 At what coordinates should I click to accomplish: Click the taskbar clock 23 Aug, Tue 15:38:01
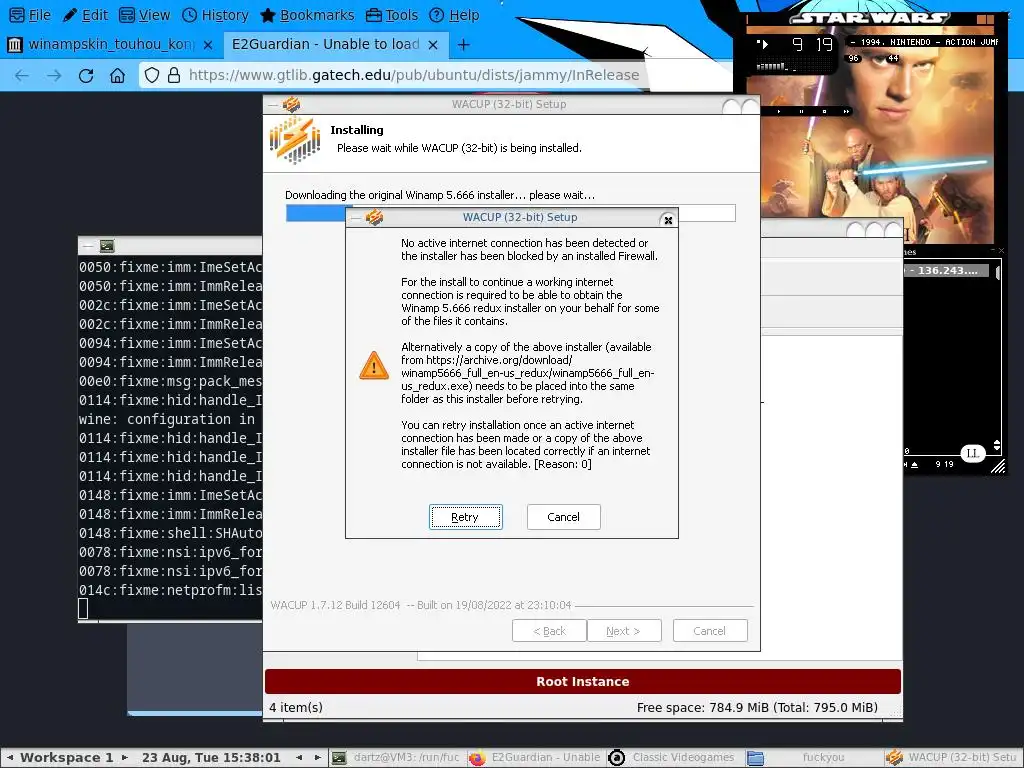pos(211,758)
